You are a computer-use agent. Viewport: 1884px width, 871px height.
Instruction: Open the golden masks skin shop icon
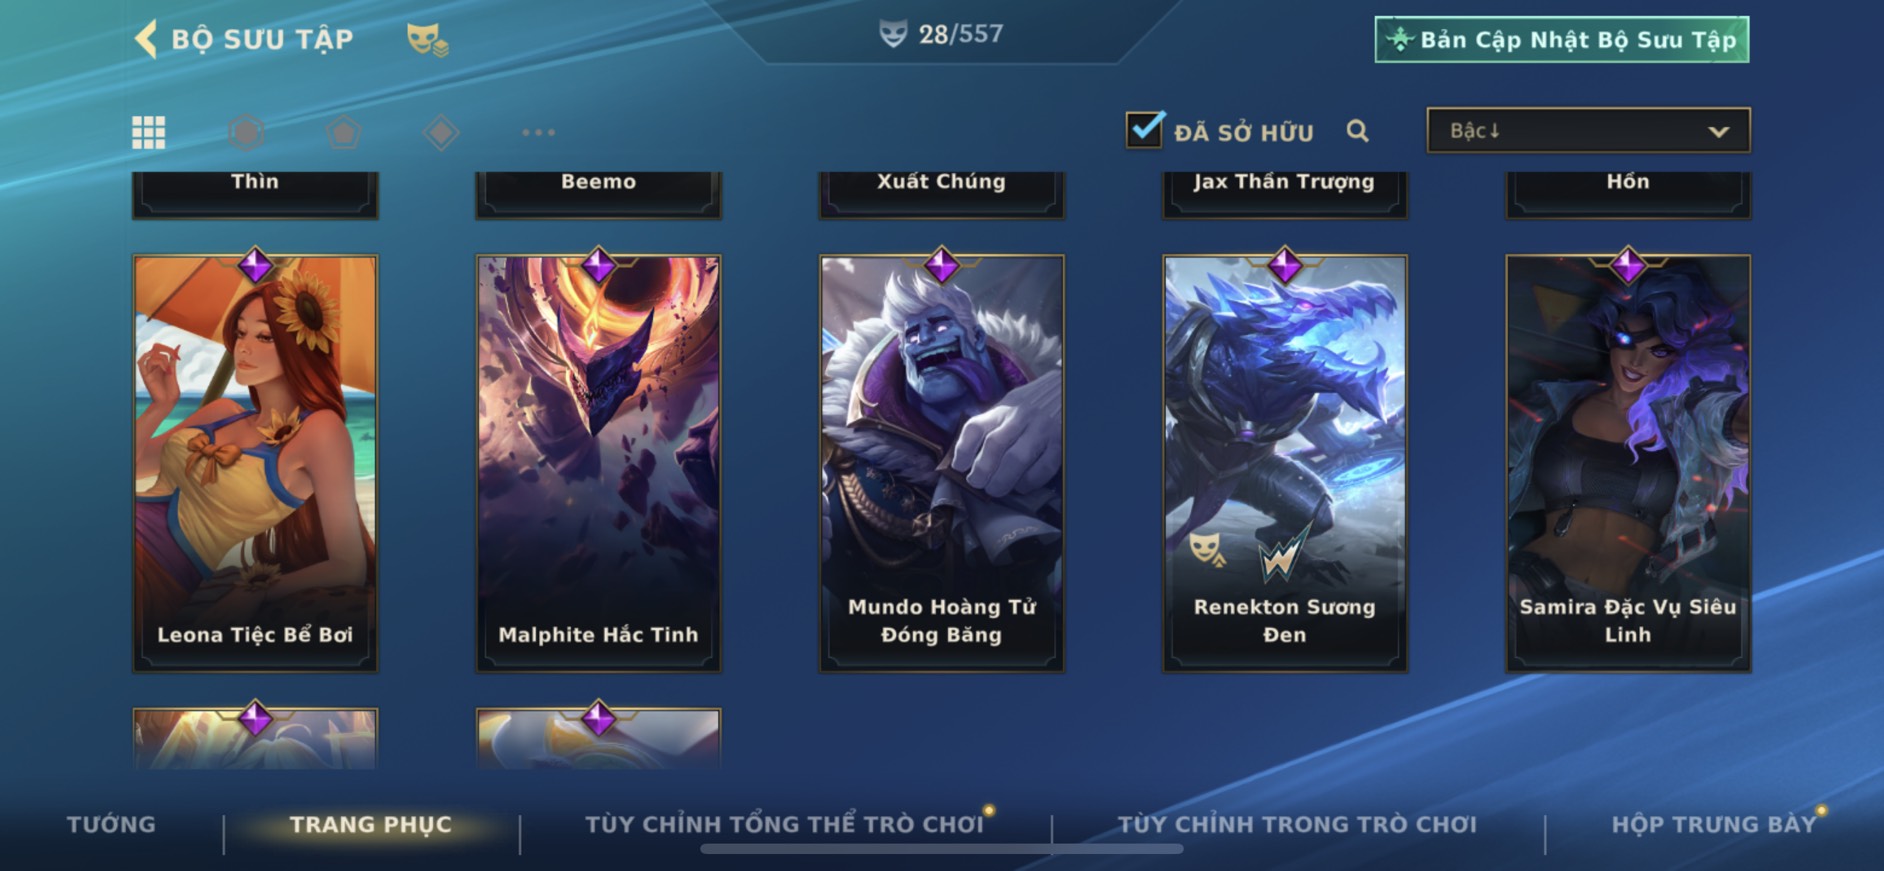tap(427, 39)
